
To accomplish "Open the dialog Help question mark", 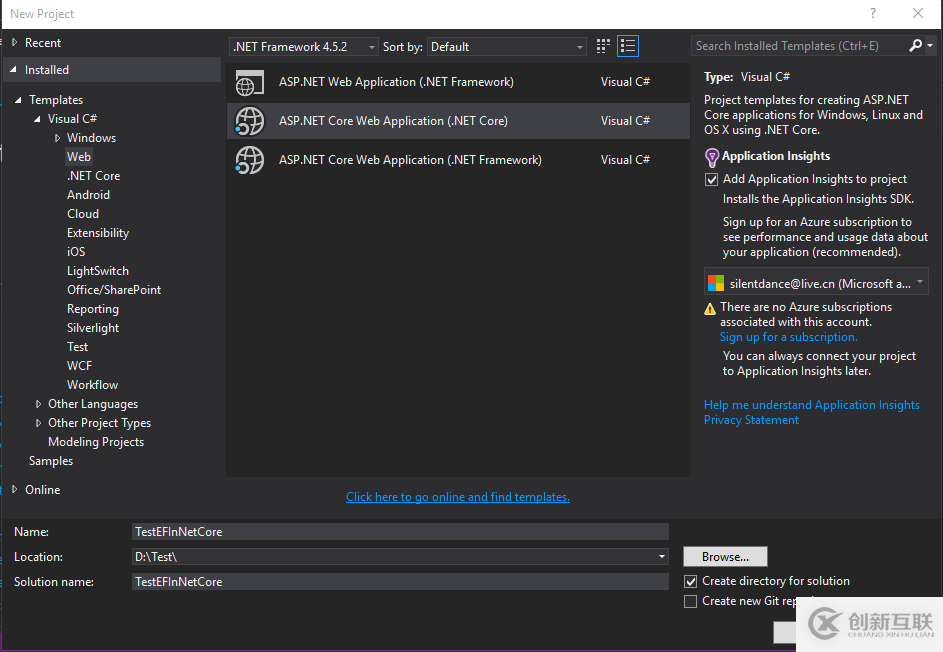I will pyautogui.click(x=872, y=14).
